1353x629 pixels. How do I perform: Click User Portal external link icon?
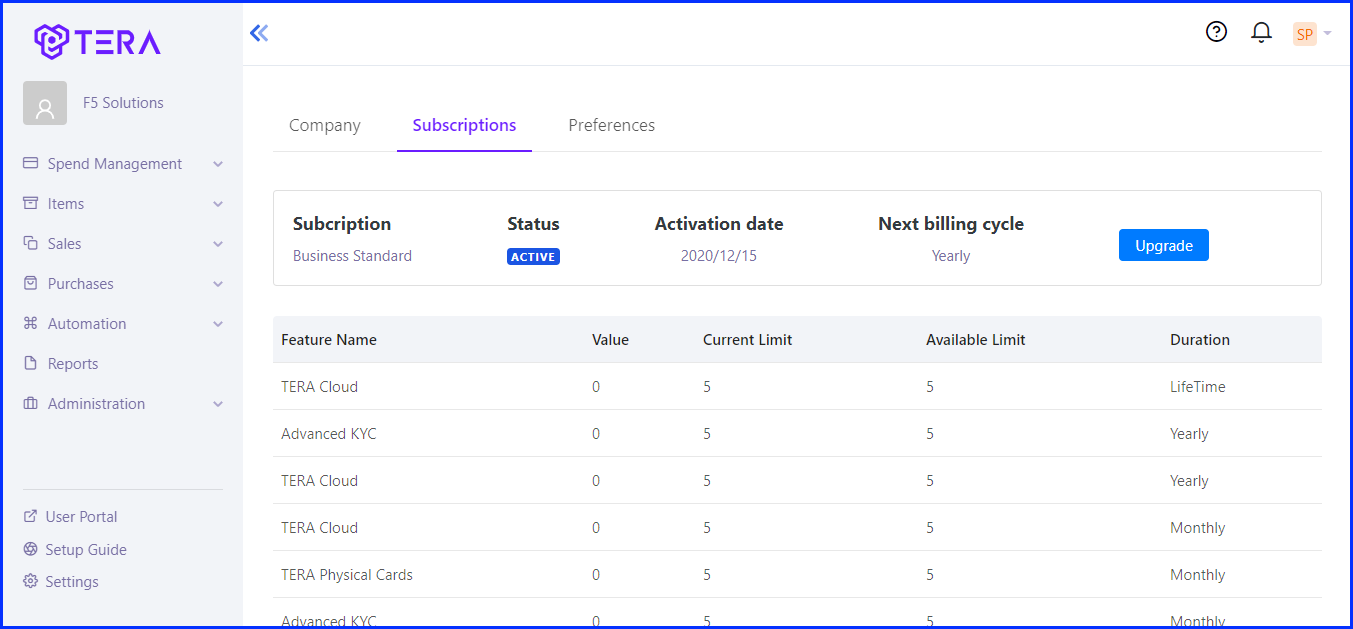(x=30, y=516)
